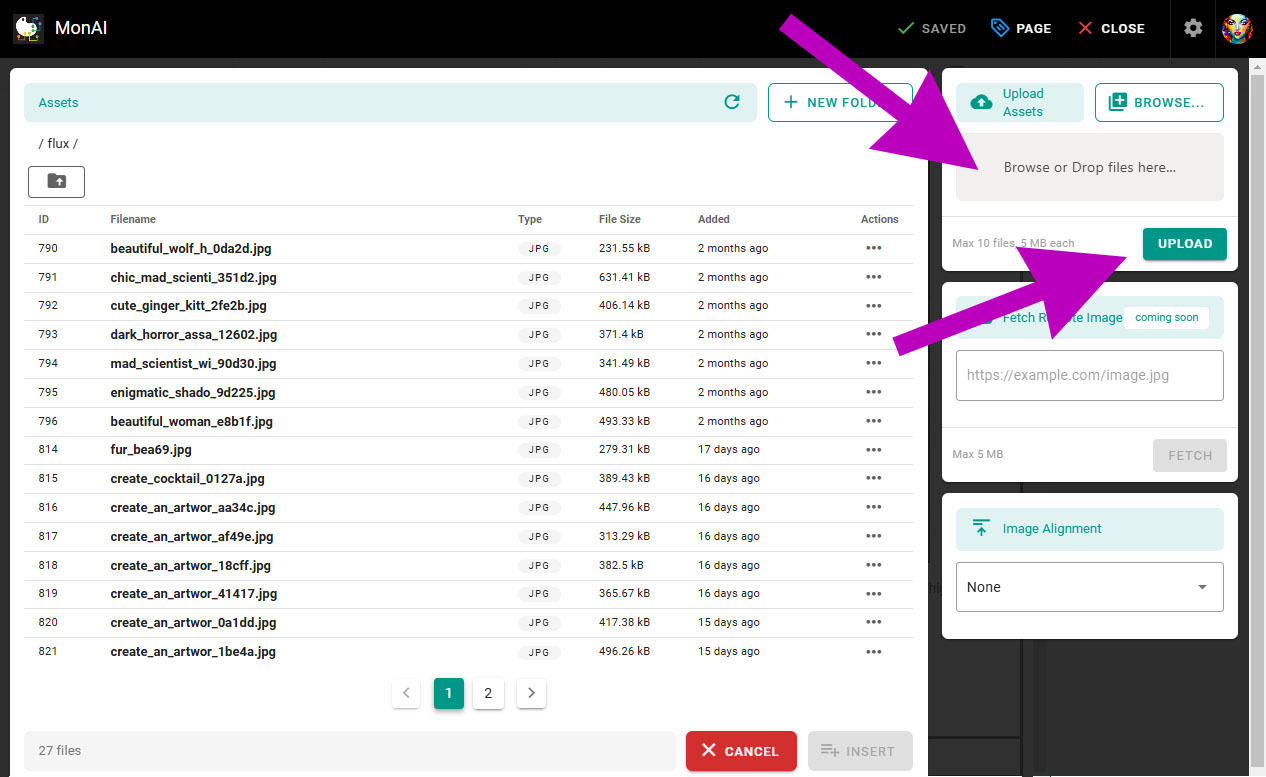Open actions menu for fur_bea69.jpg
Screen dimensions: 1266x777
coord(873,450)
